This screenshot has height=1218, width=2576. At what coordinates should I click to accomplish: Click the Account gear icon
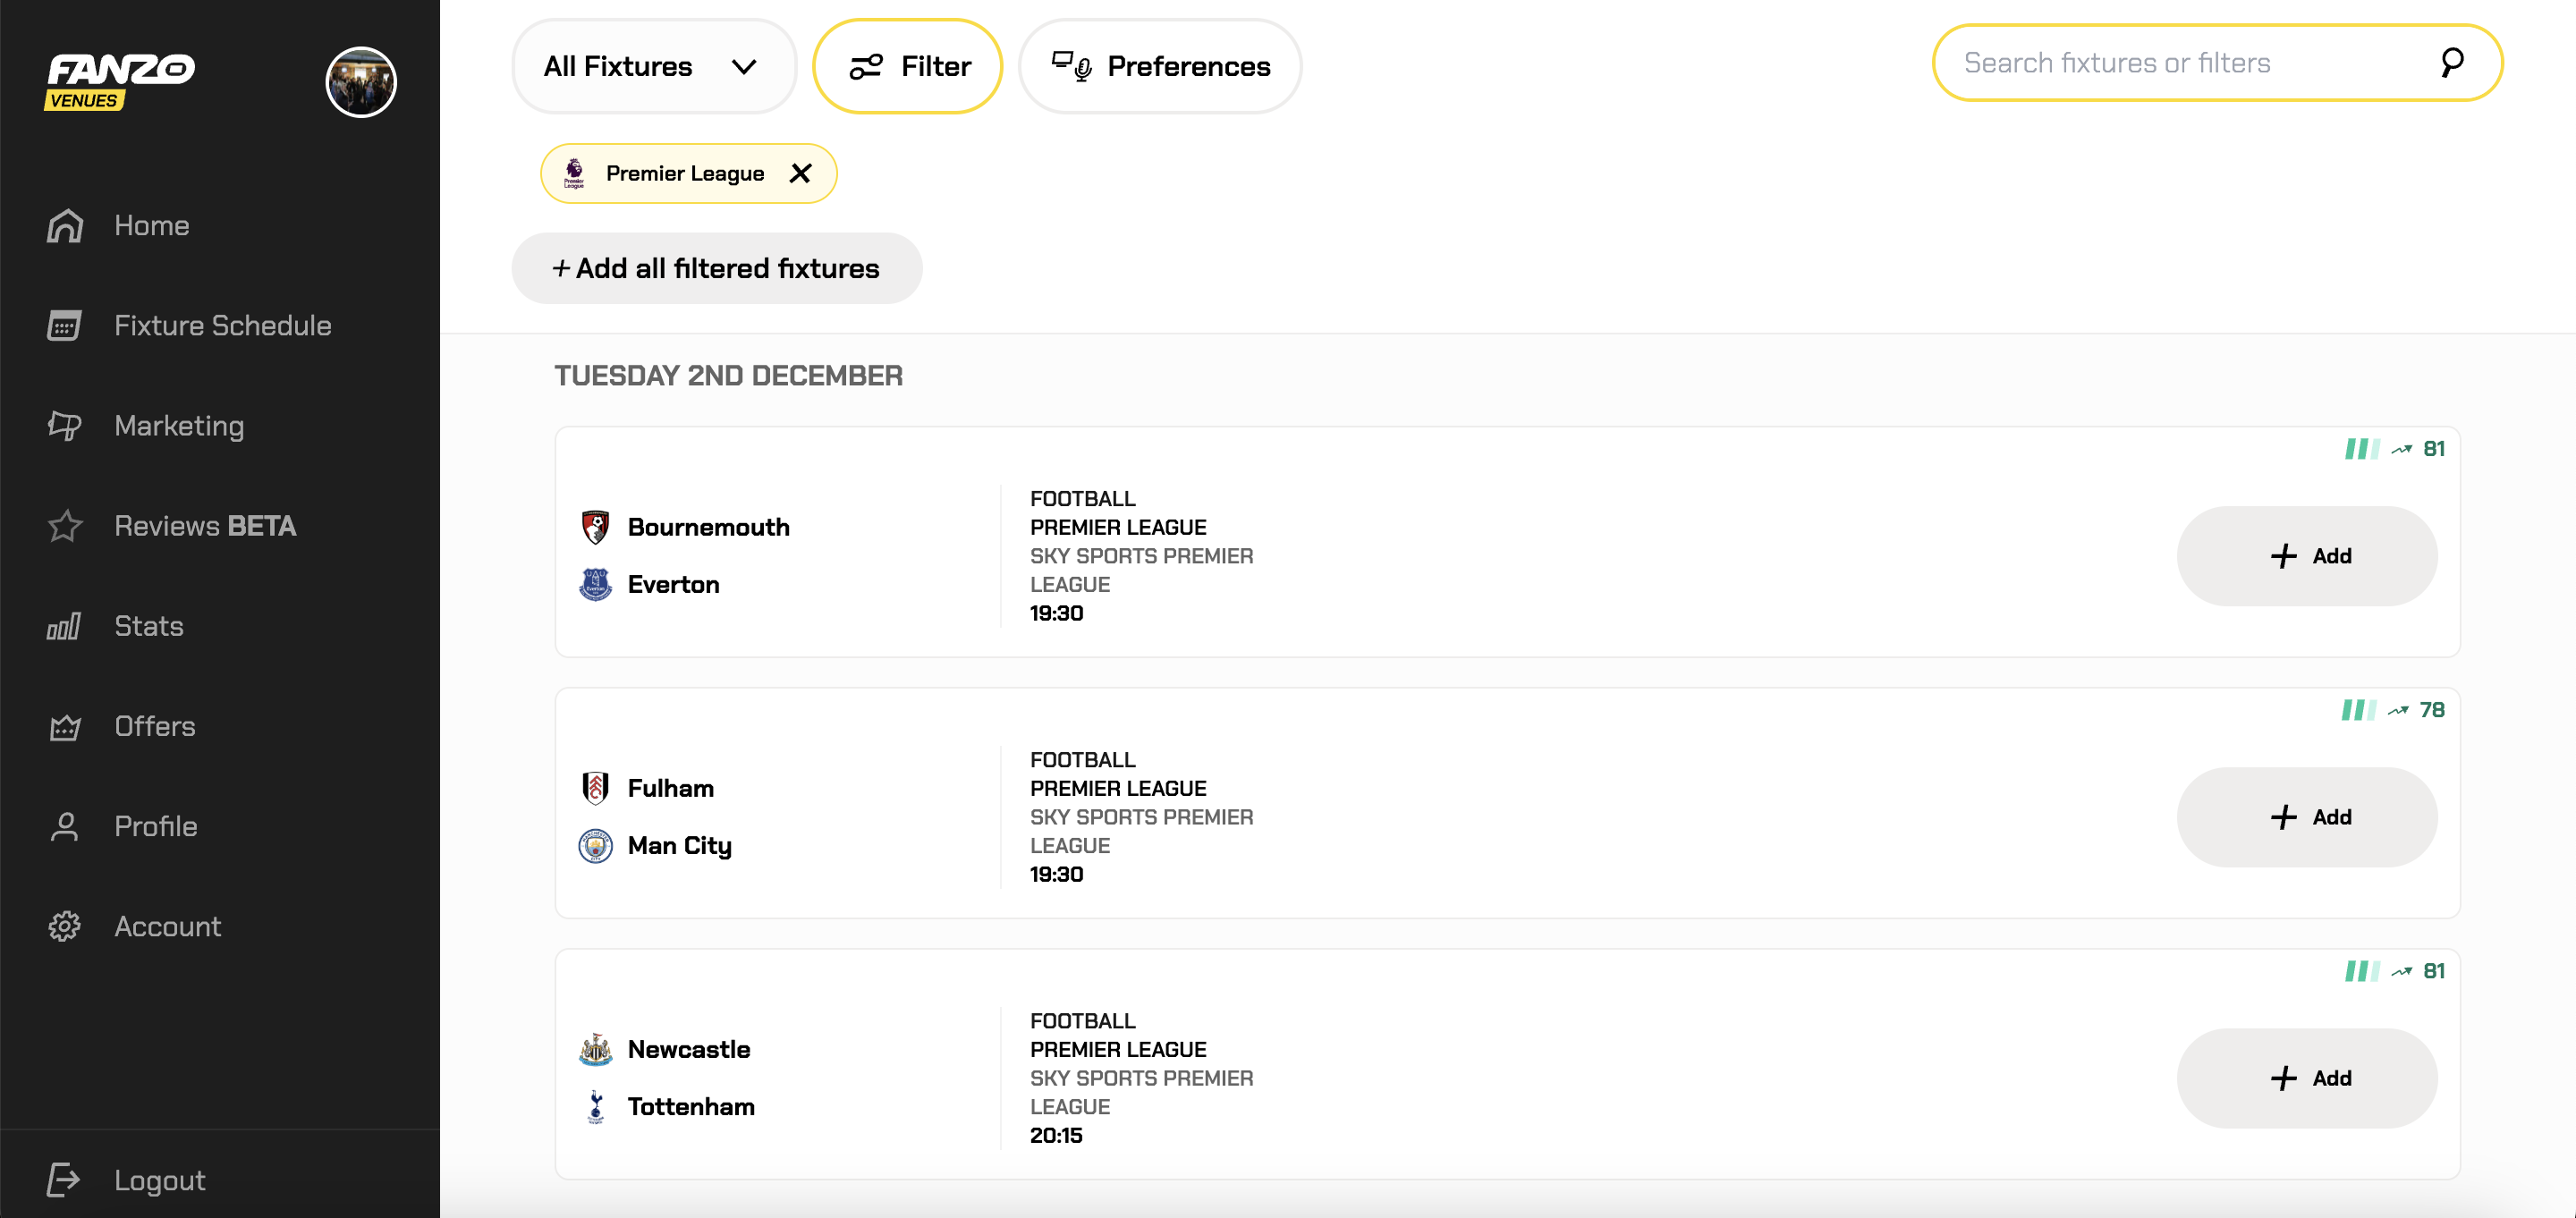(x=65, y=927)
